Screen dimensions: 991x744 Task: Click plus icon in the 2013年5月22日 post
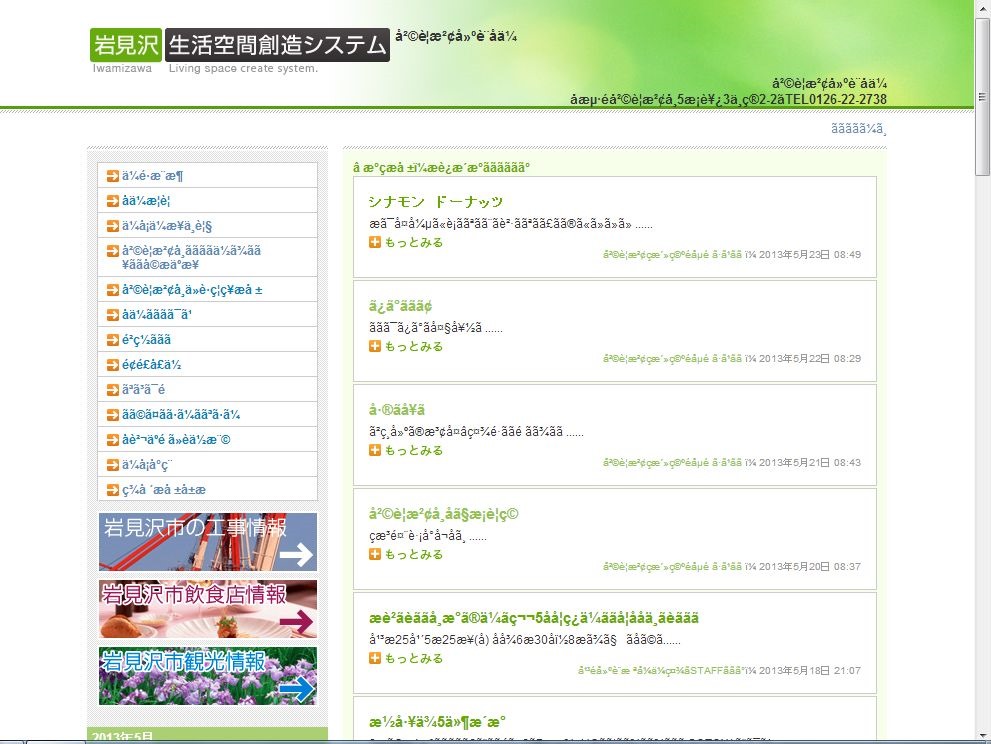(x=375, y=346)
